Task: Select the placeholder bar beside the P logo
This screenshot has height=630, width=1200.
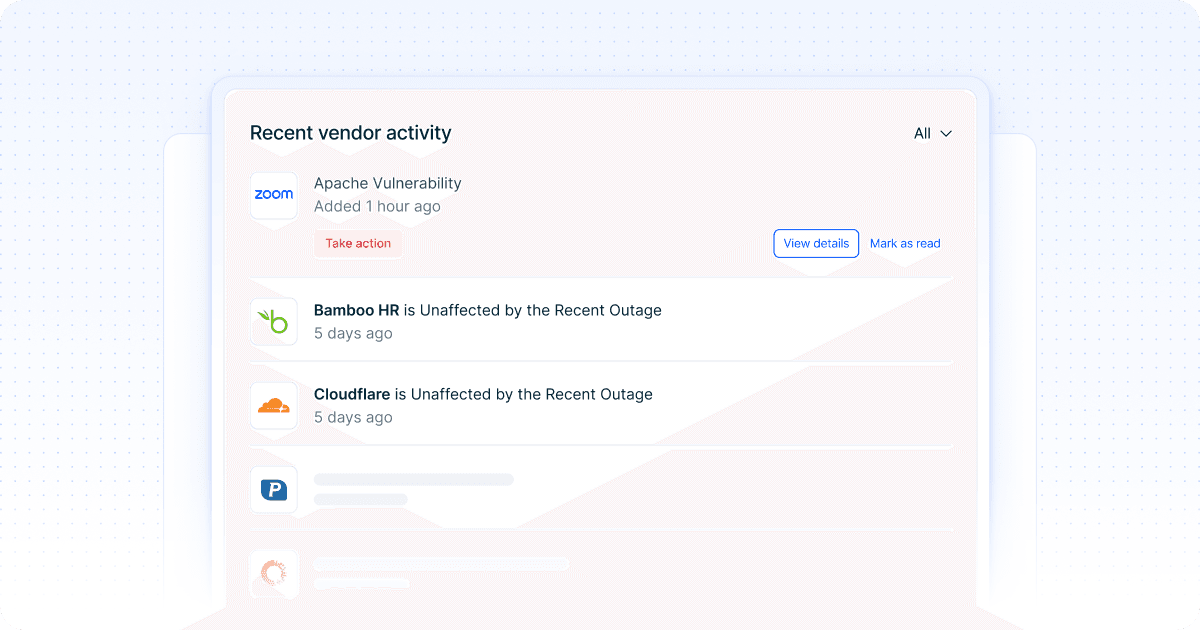Action: 414,480
